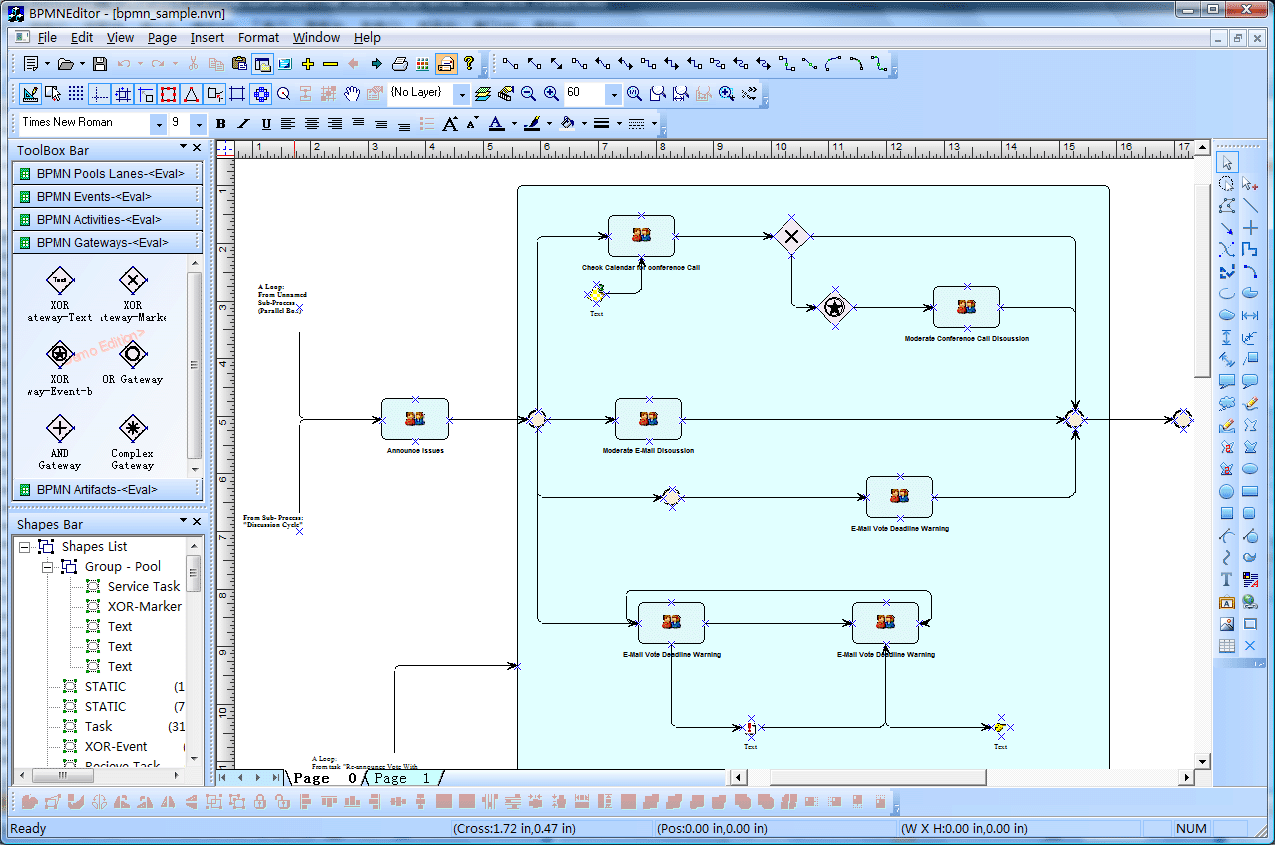This screenshot has width=1275, height=845.
Task: Click the Save disk icon
Action: pos(99,64)
